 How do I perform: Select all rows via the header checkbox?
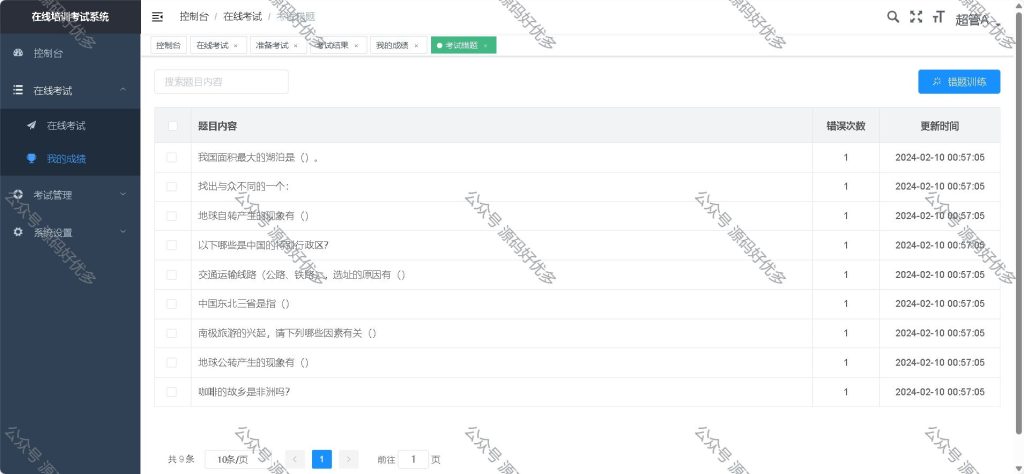pyautogui.click(x=172, y=126)
